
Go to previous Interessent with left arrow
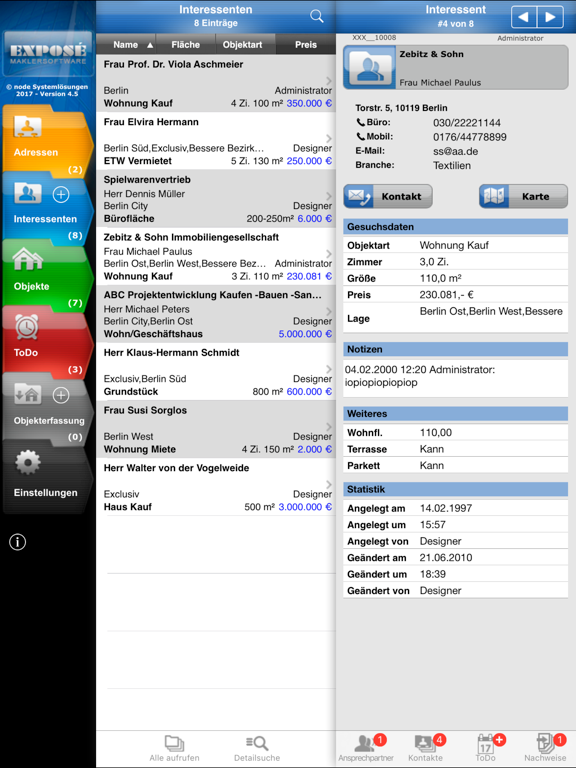tap(524, 17)
